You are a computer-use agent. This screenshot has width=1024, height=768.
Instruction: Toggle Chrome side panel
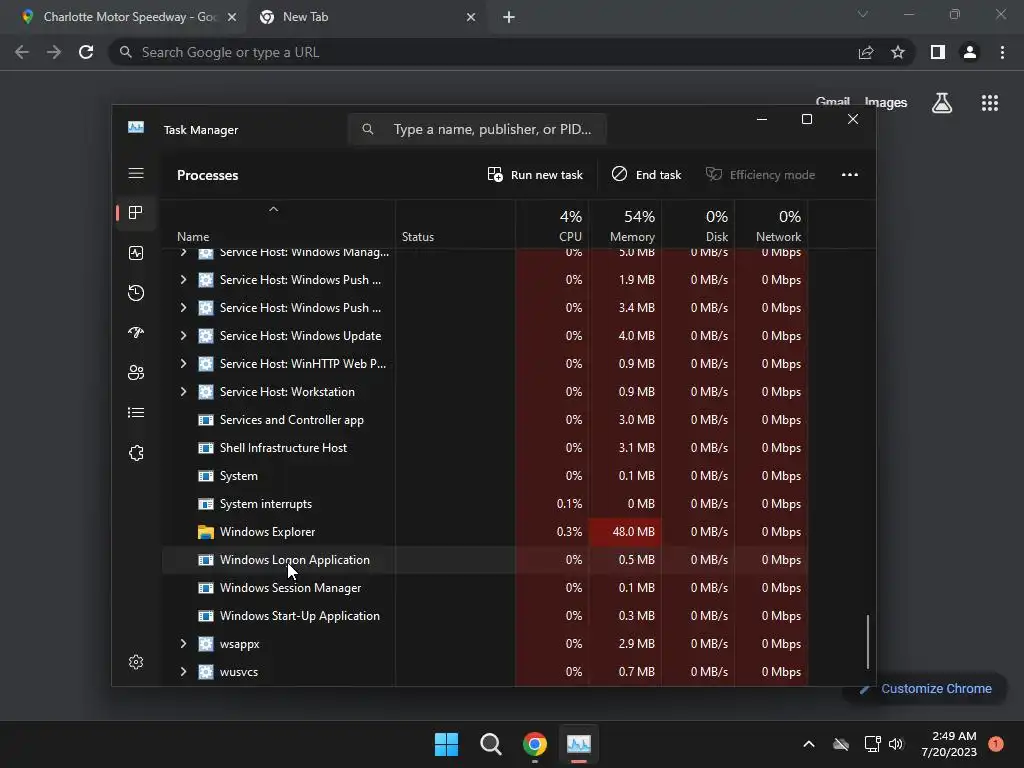coord(938,52)
